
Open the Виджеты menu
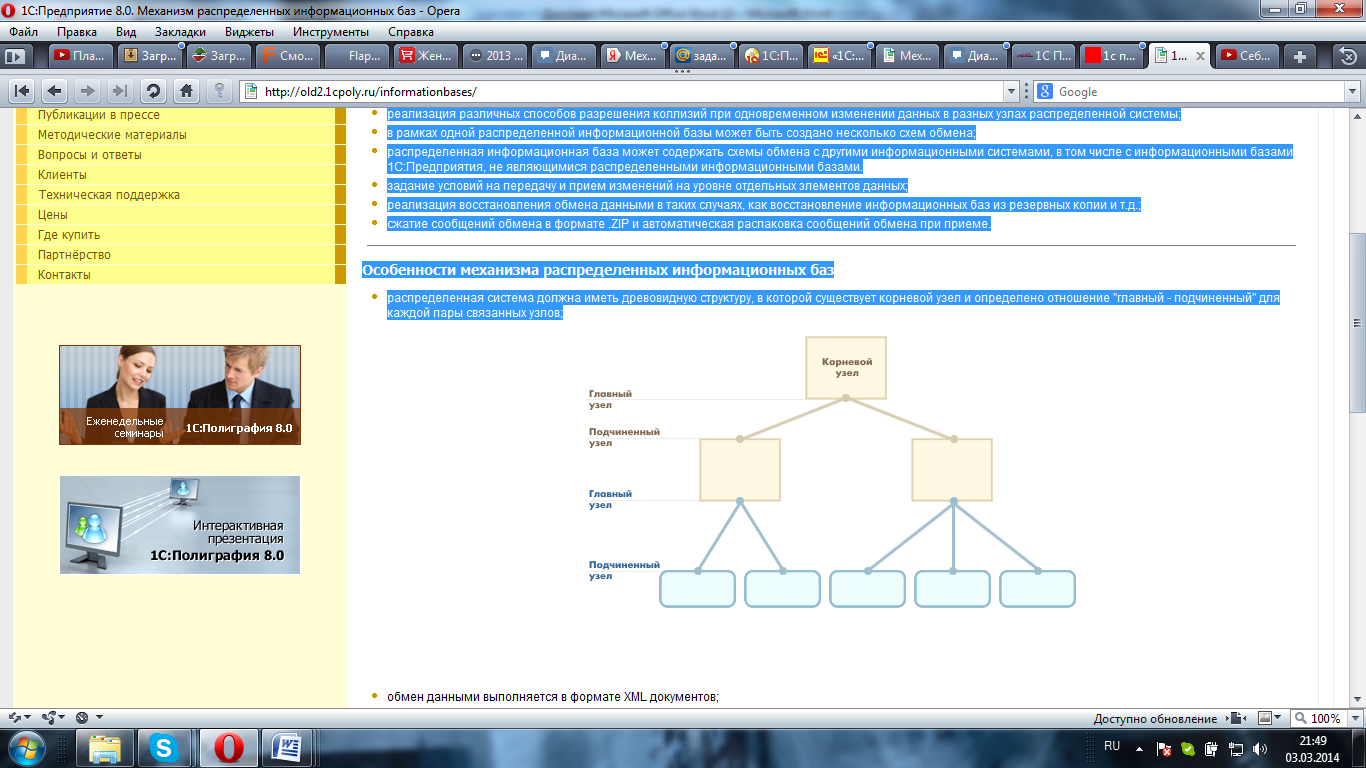point(249,31)
